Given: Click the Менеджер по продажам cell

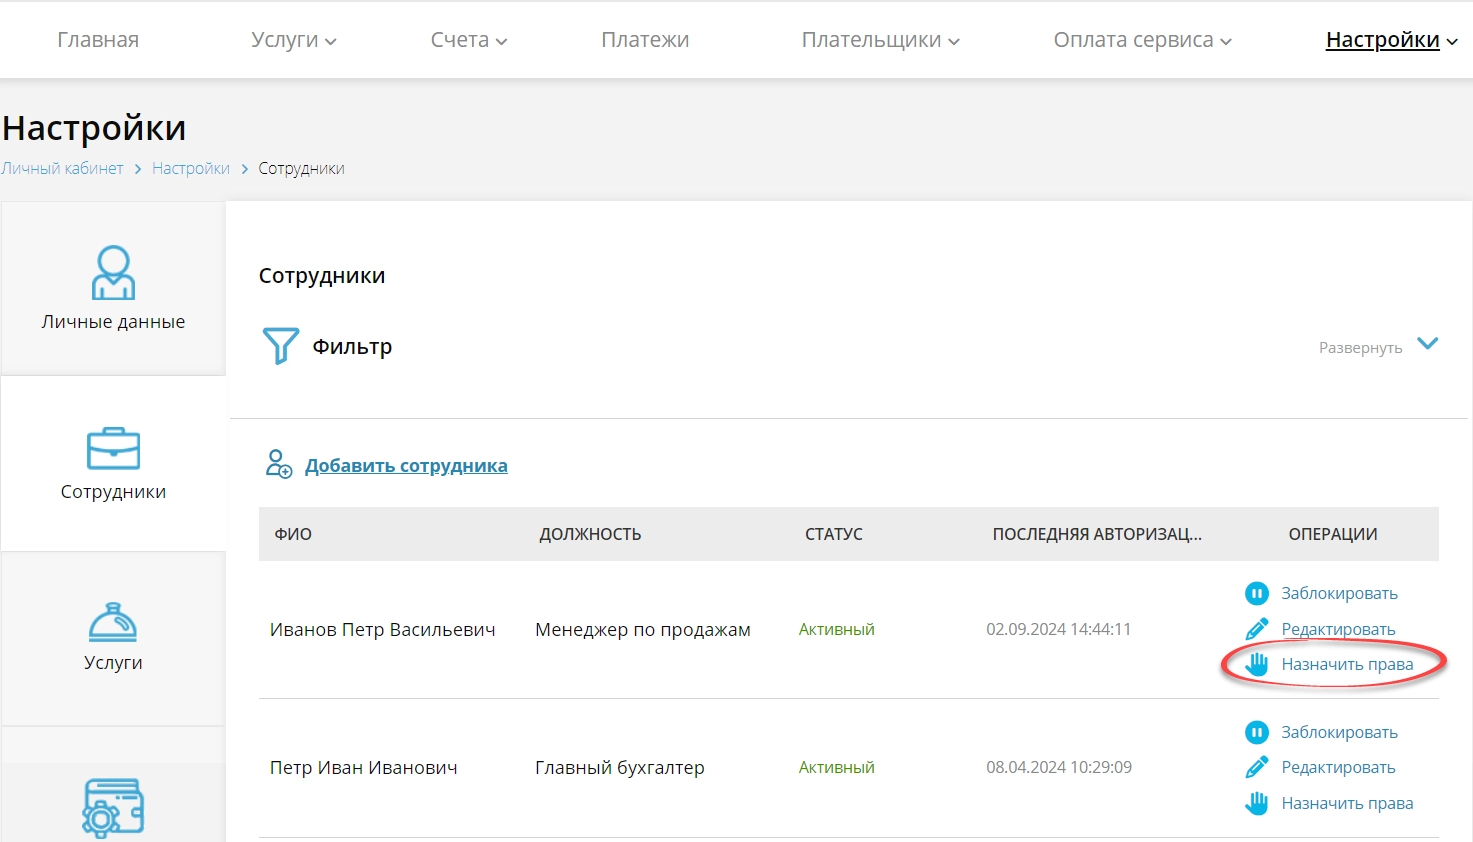Looking at the screenshot, I should [643, 630].
